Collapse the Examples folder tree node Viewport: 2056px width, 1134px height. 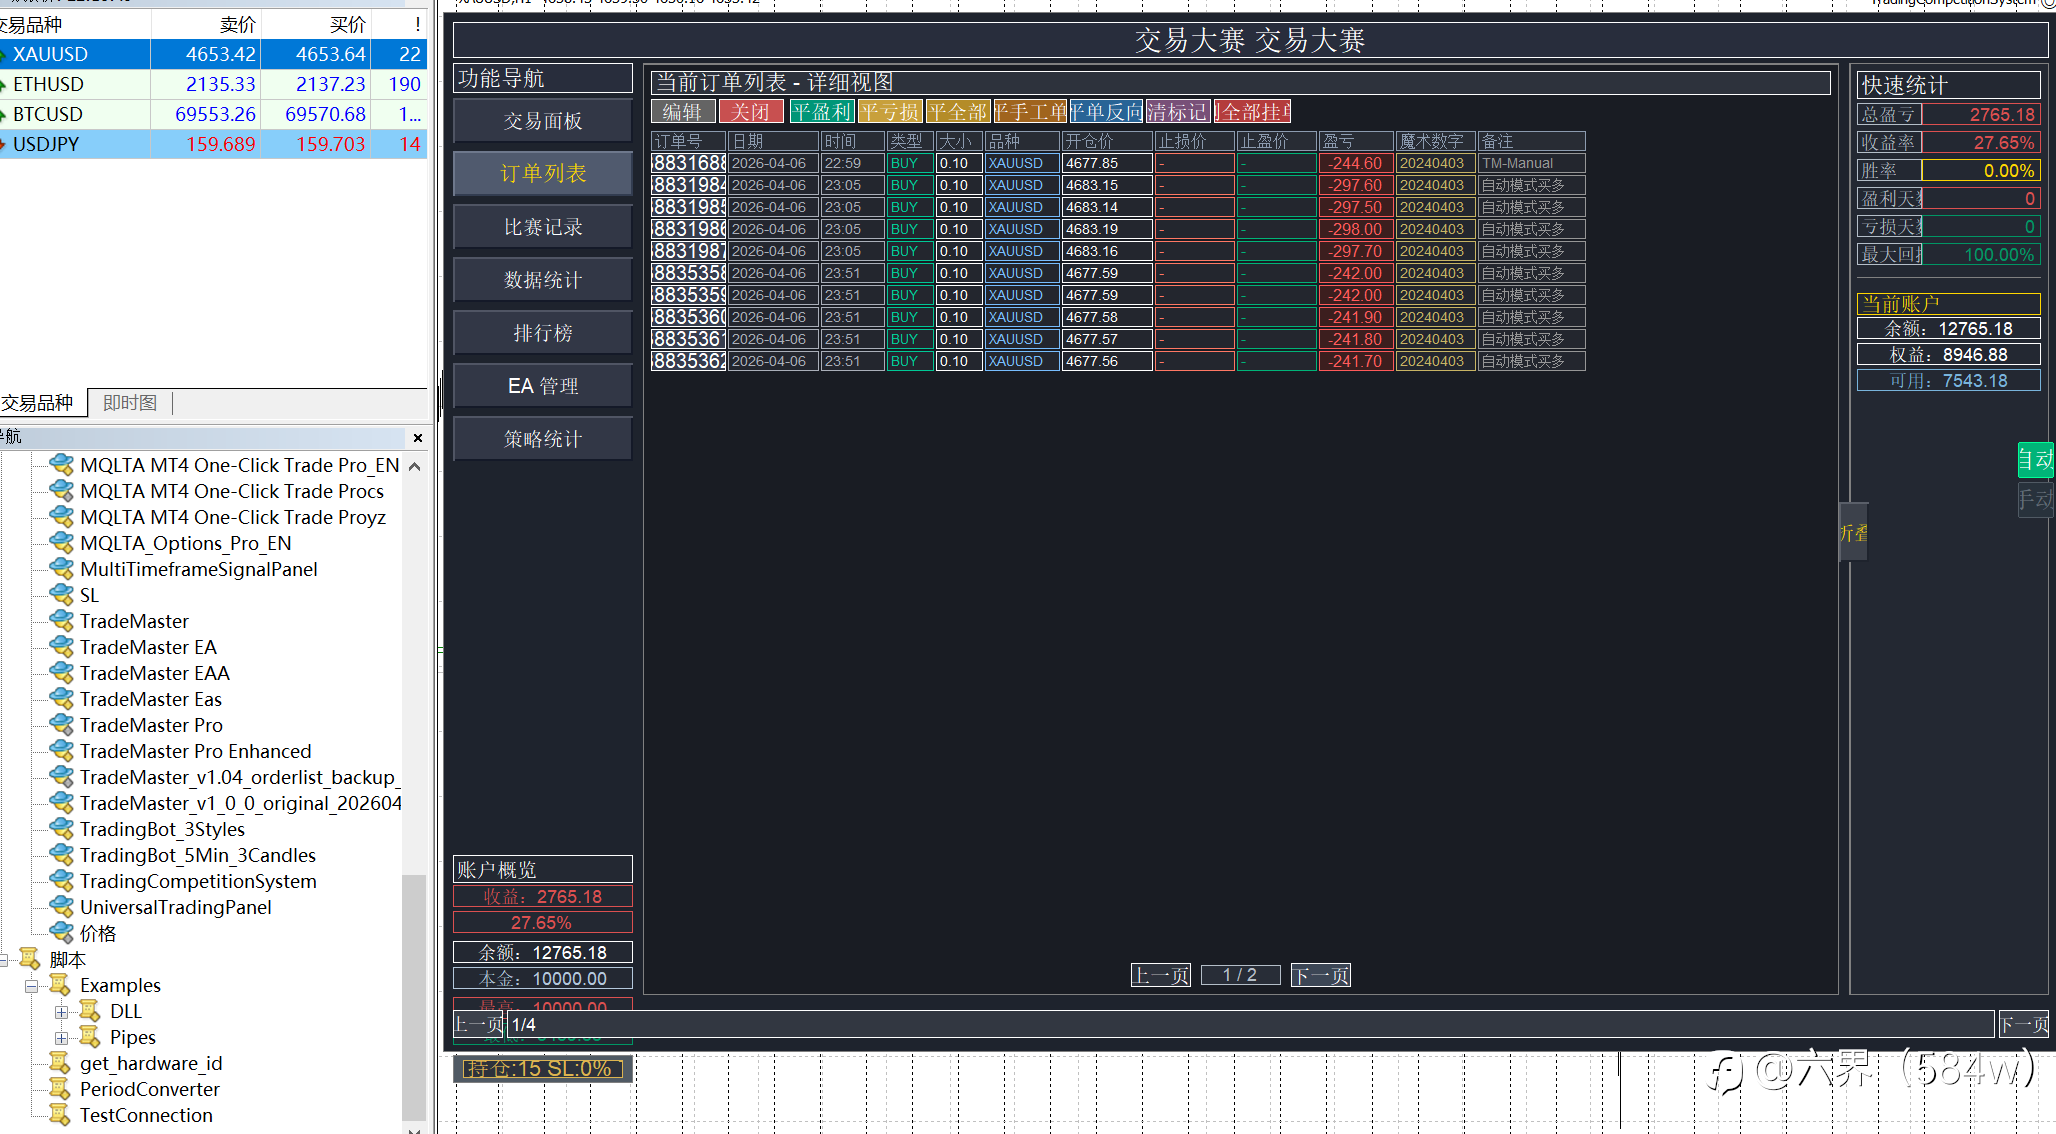pos(32,986)
